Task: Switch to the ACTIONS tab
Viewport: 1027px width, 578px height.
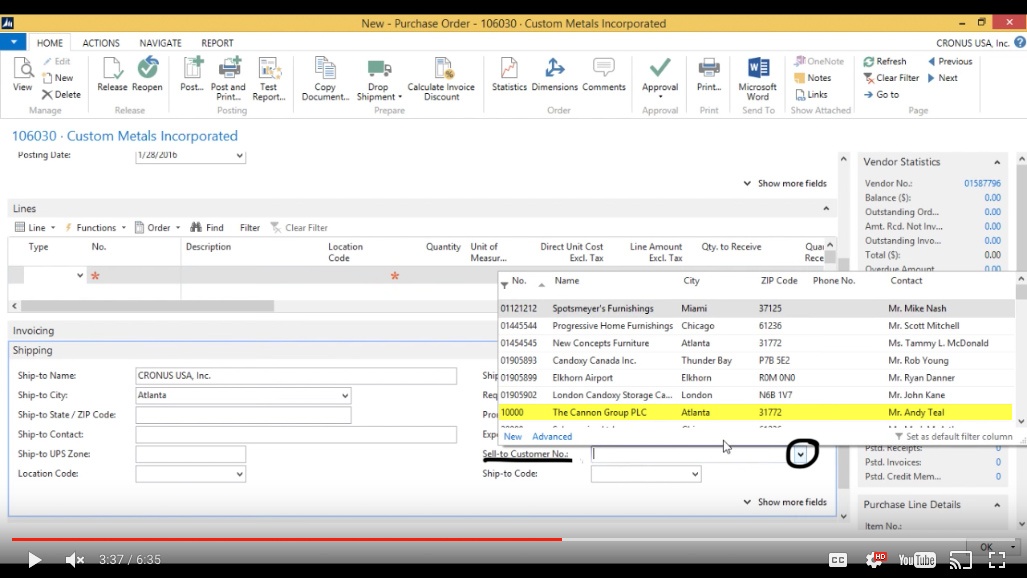Action: click(x=101, y=43)
